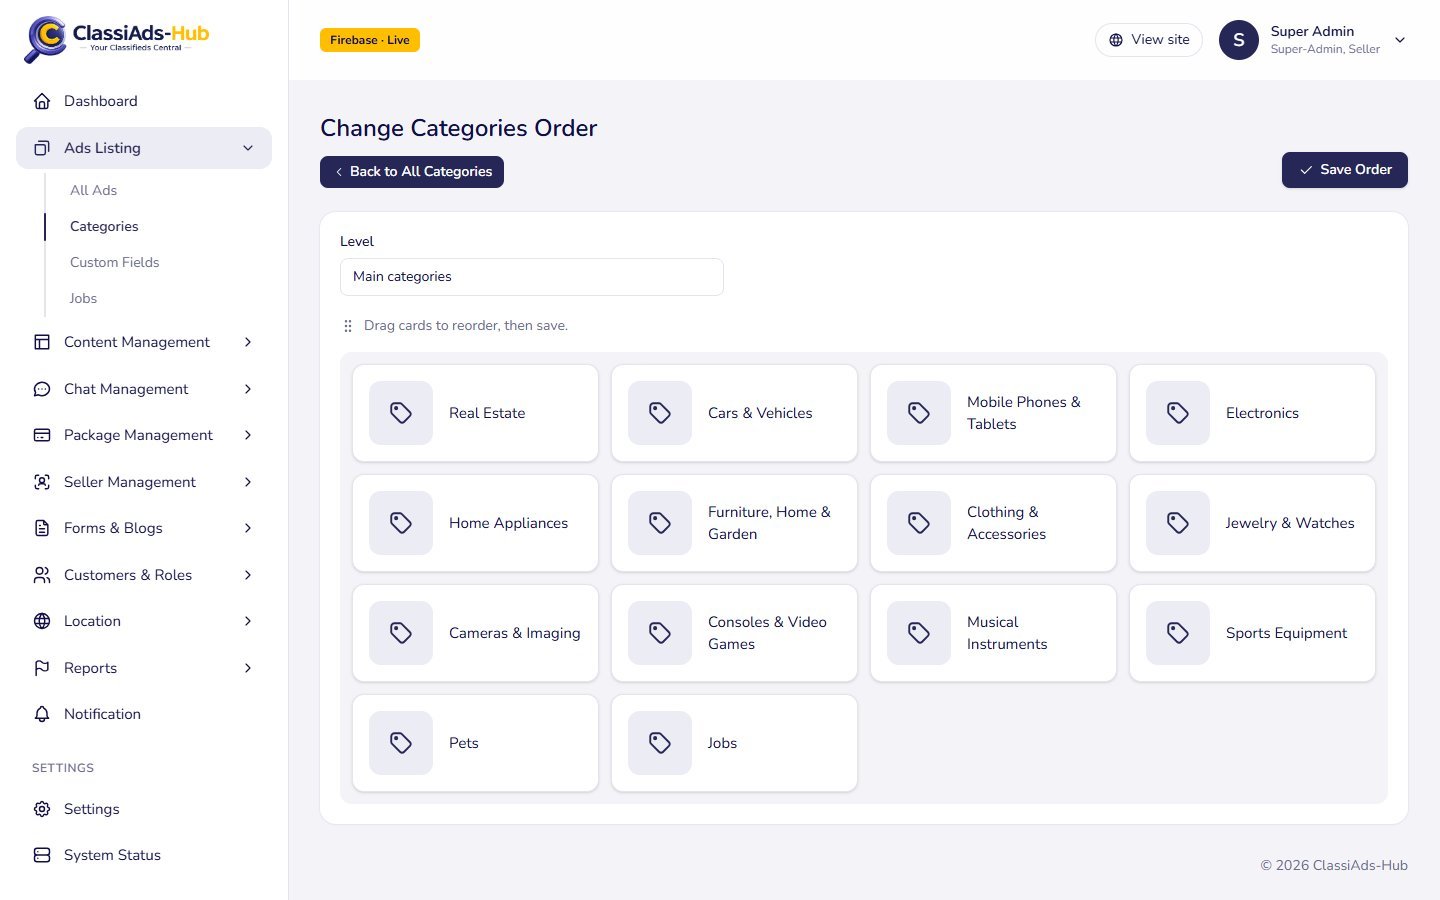Click the Seller Management scan icon

coord(42,482)
